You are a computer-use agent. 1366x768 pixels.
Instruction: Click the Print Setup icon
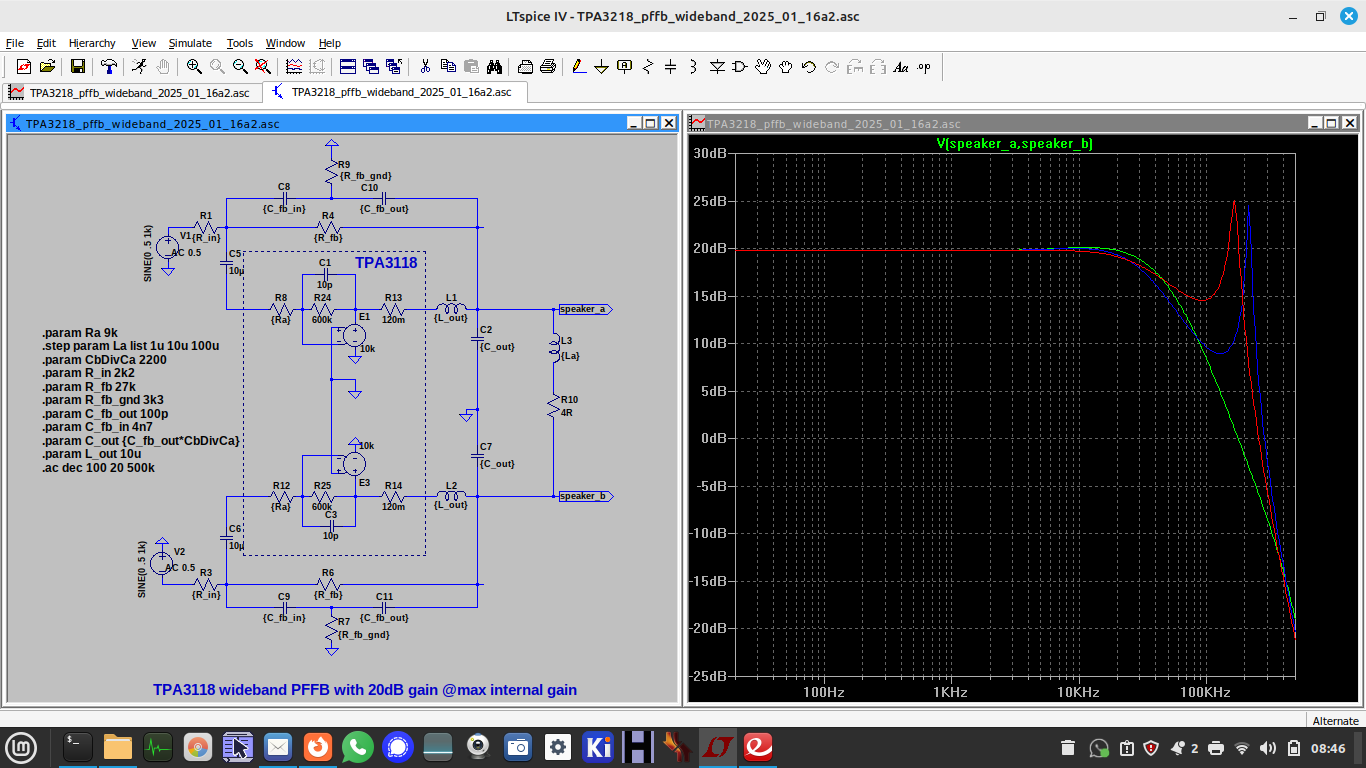525,67
